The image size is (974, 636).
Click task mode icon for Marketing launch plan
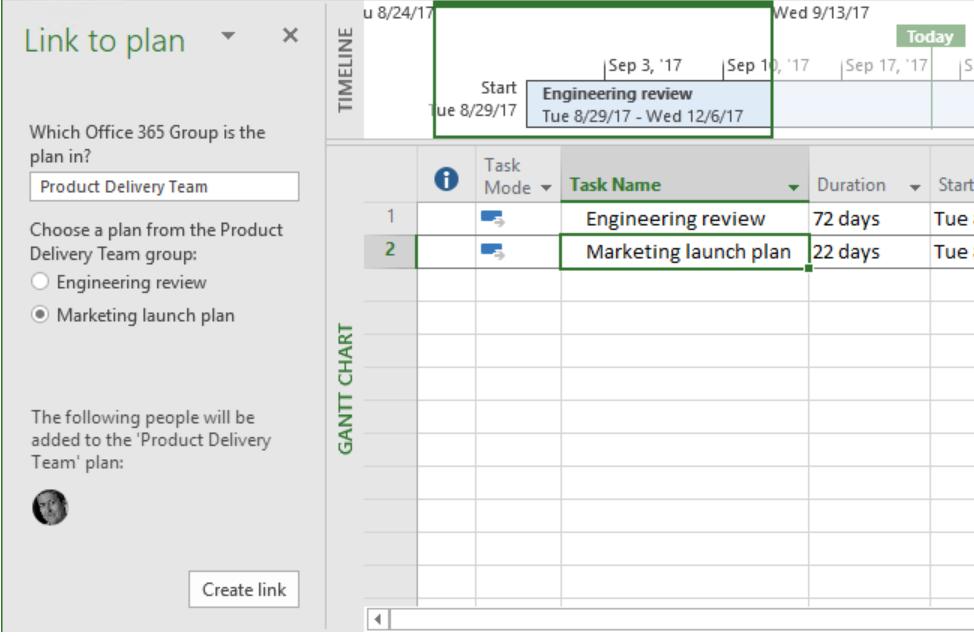pos(492,252)
